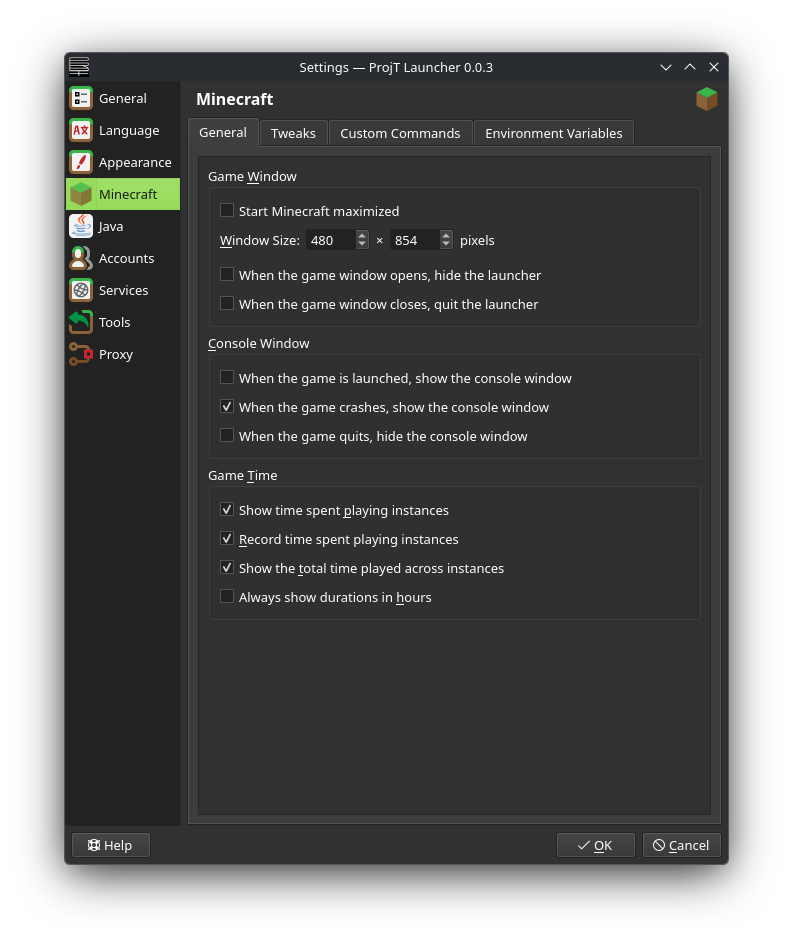Disable show console when game crashes
The height and width of the screenshot is (941, 793).
[226, 407]
